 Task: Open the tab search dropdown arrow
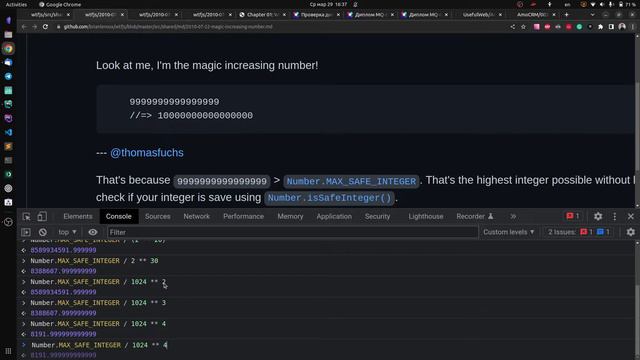[592, 15]
